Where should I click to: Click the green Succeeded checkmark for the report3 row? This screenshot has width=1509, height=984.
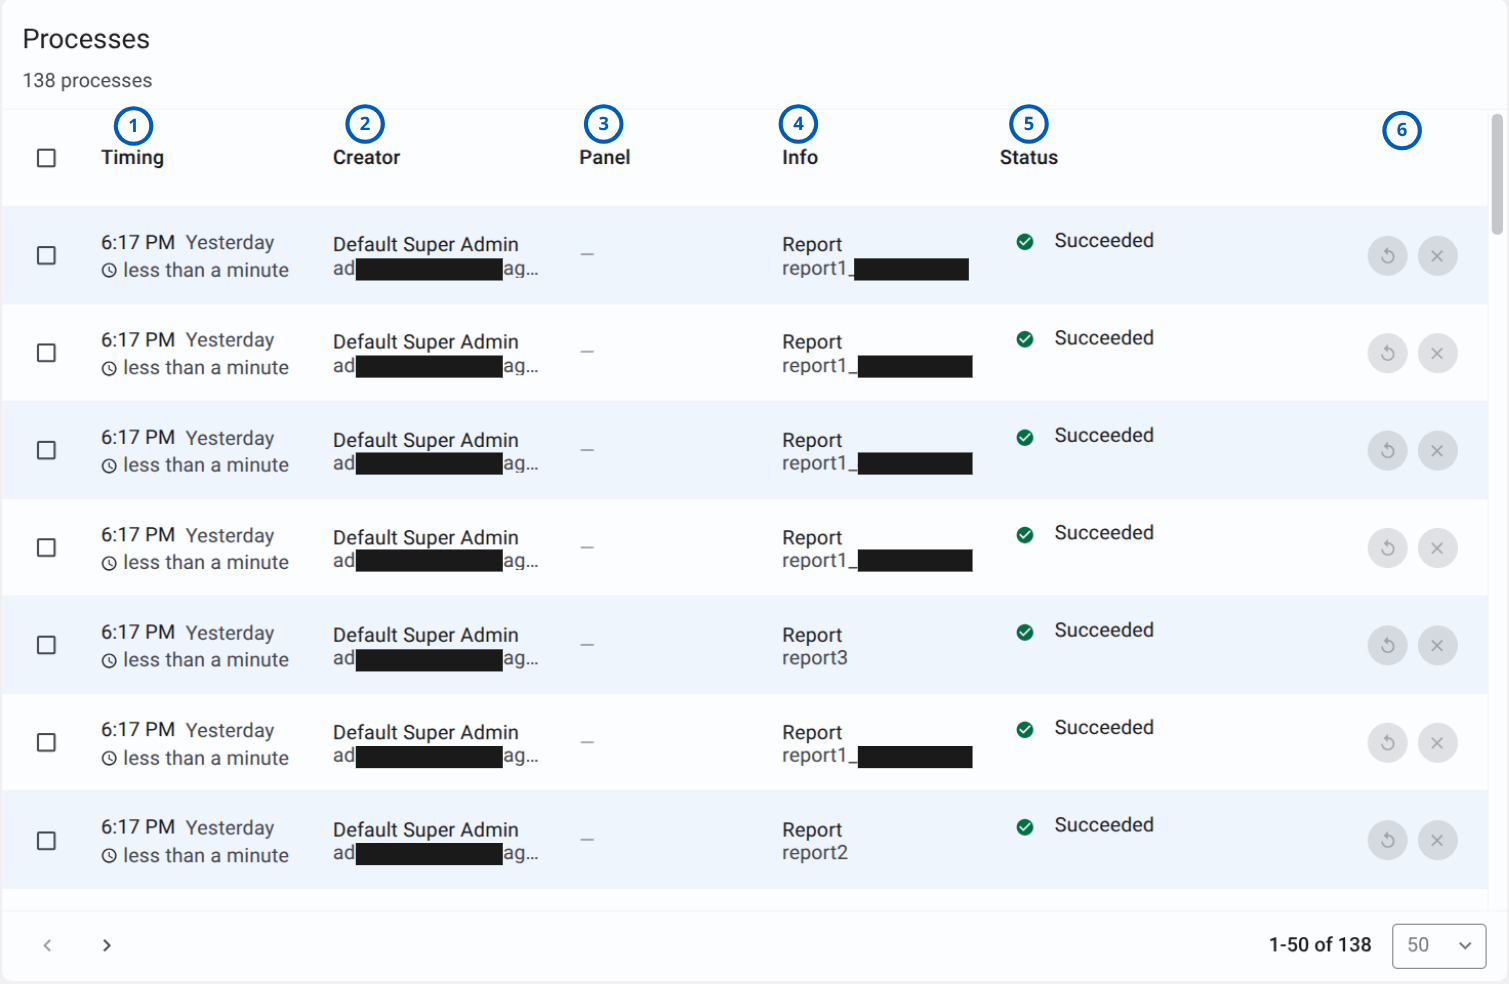1025,632
